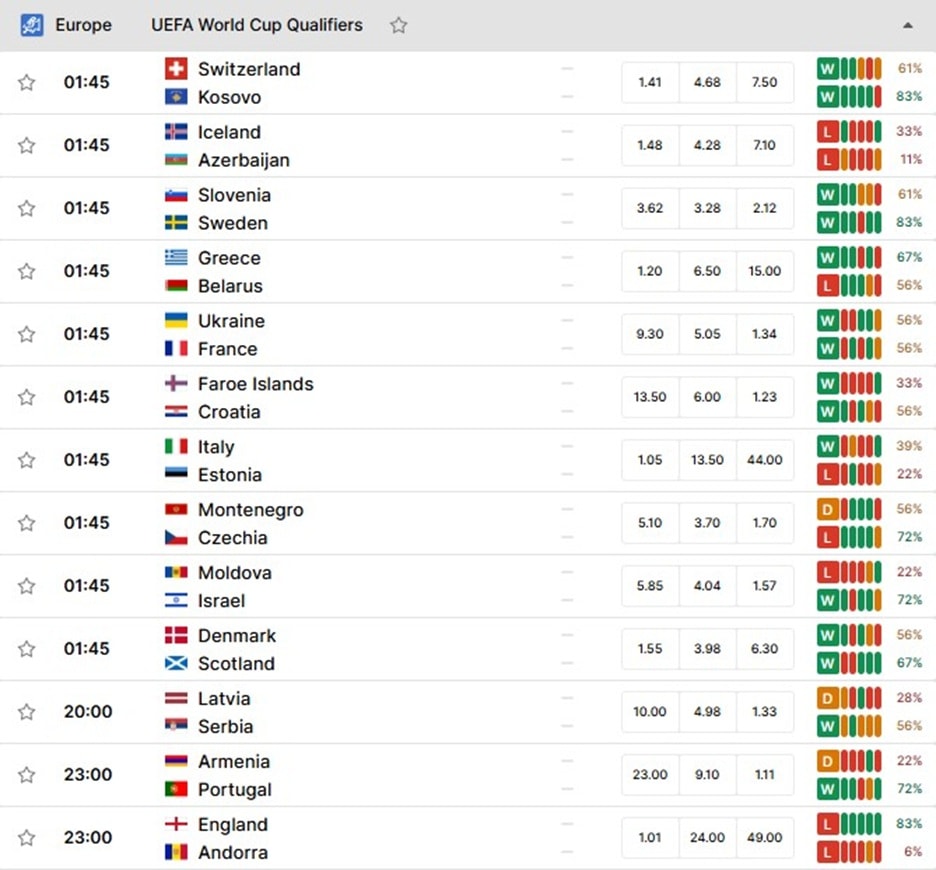The image size is (936, 870).
Task: Click Montenegro's orange D form badge
Action: [x=827, y=509]
